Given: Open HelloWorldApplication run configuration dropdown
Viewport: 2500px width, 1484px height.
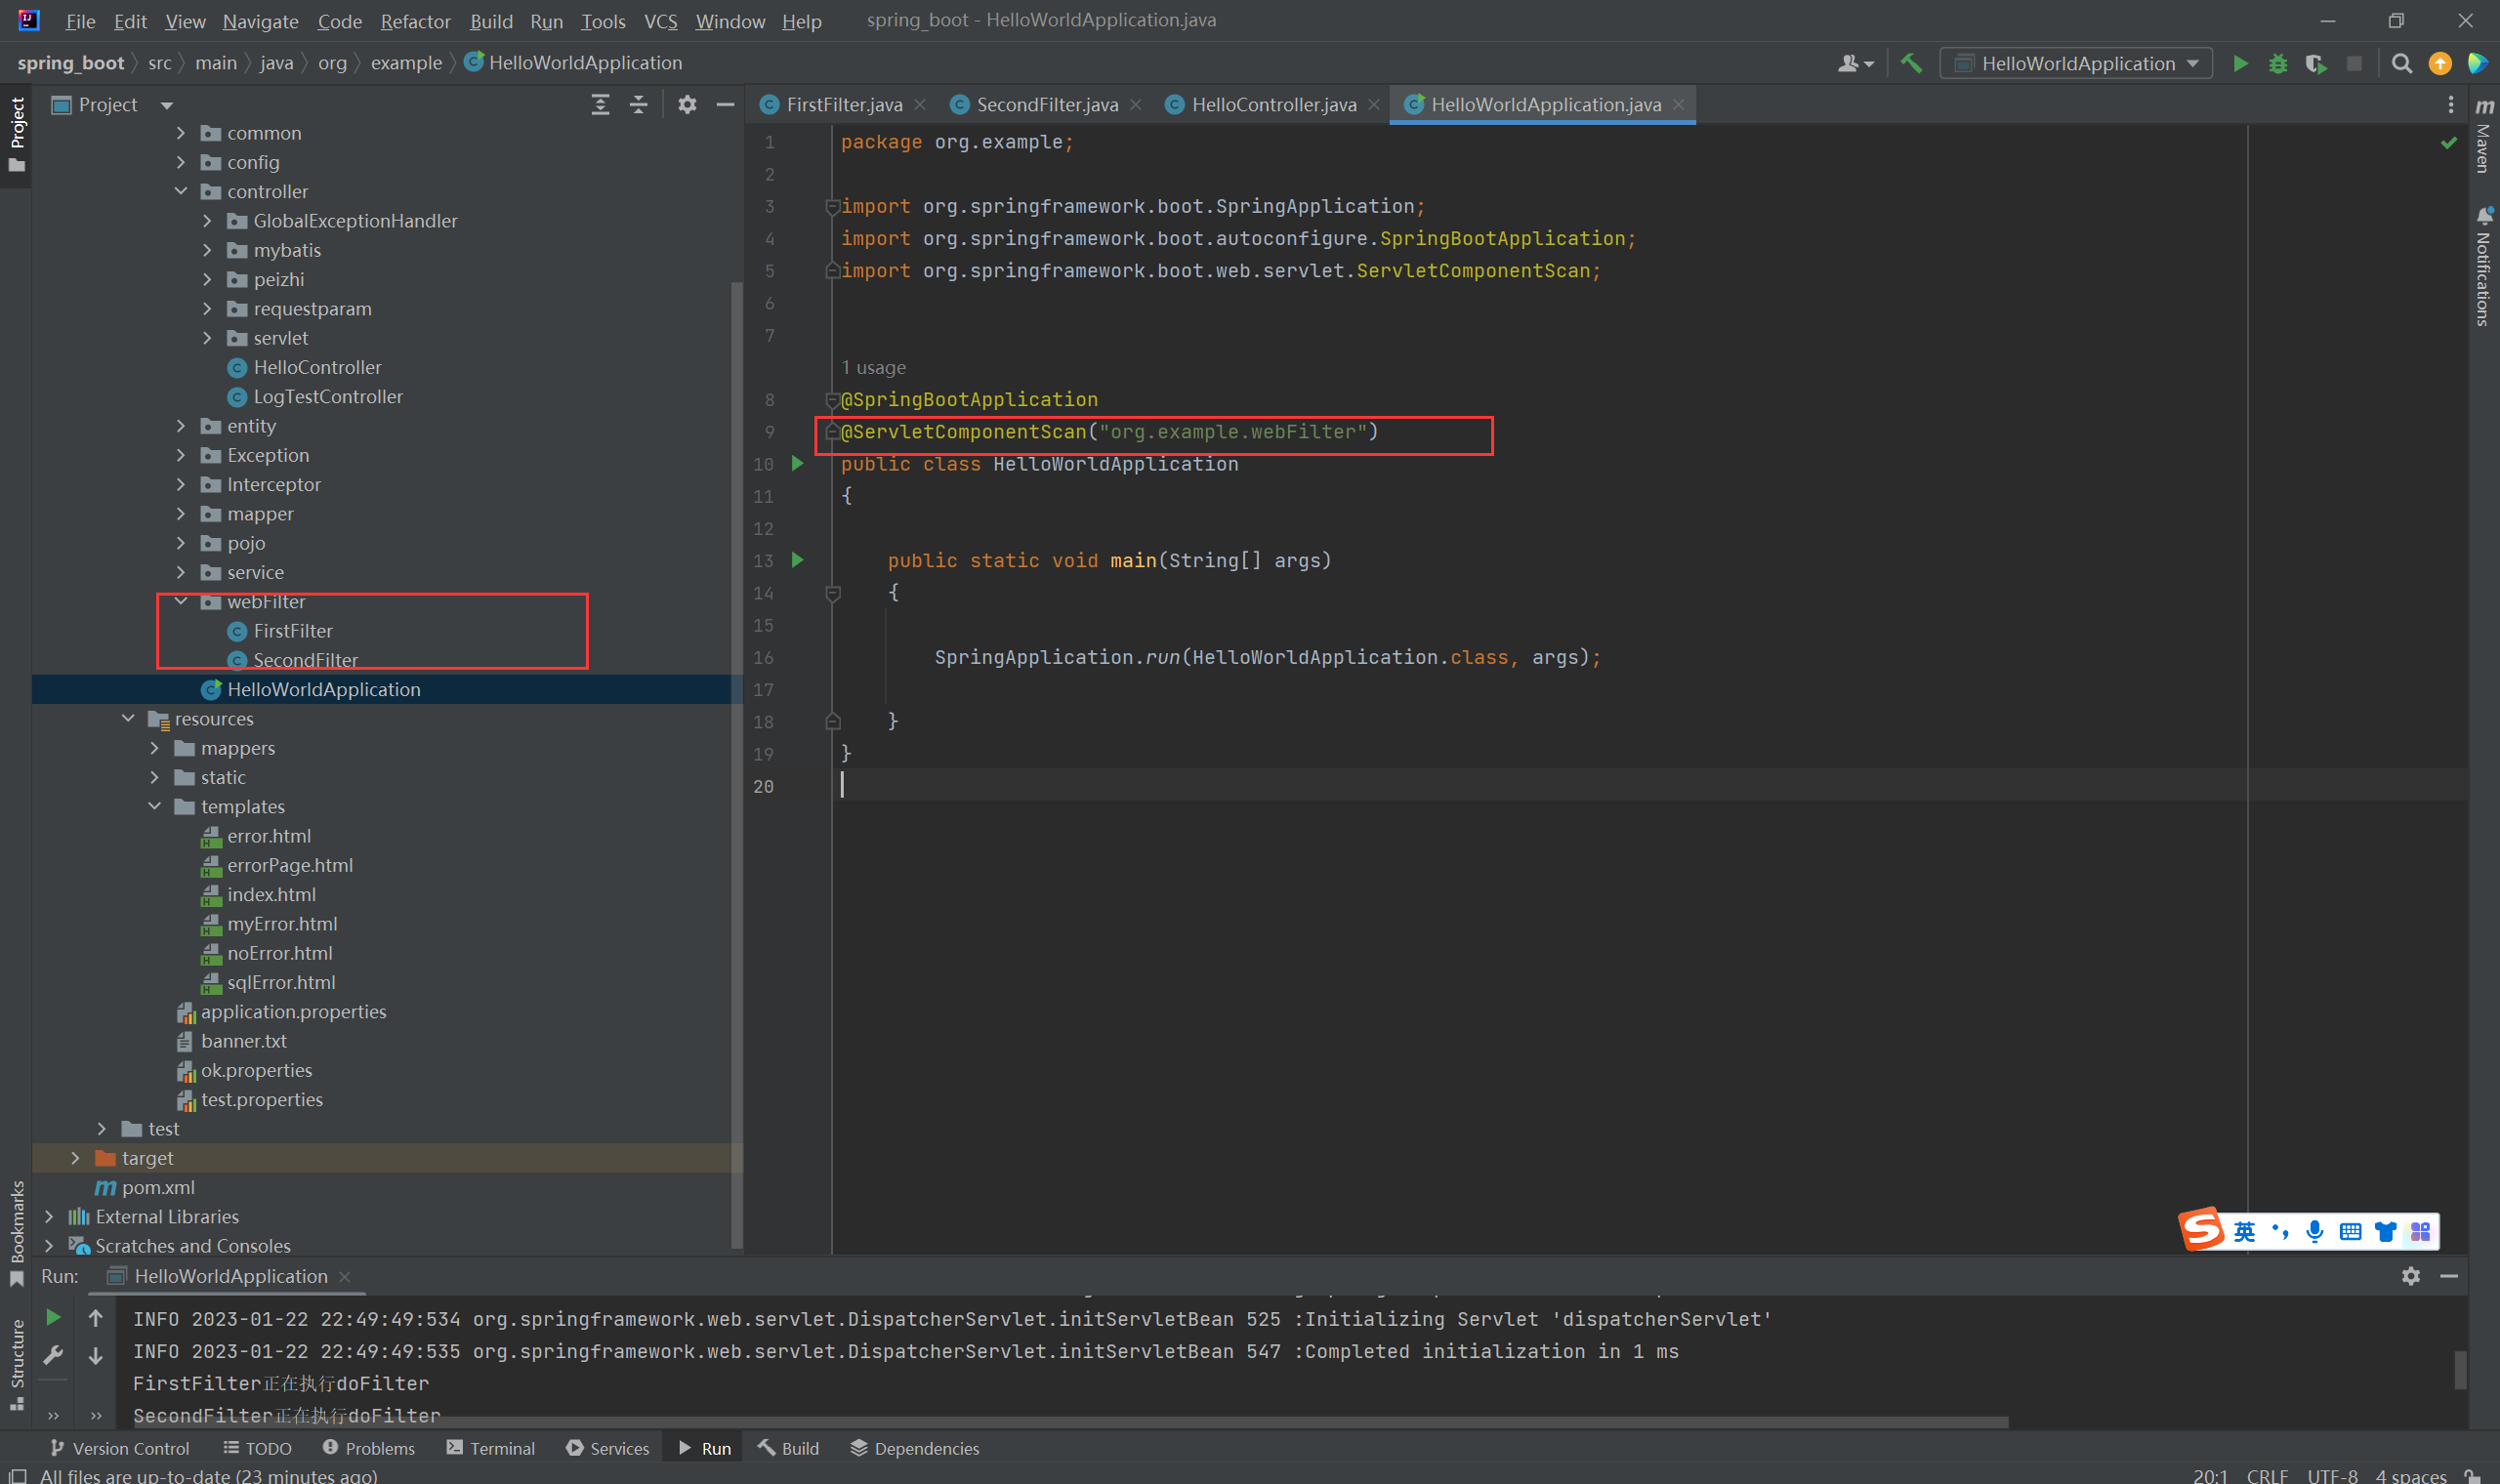Looking at the screenshot, I should [x=2076, y=63].
